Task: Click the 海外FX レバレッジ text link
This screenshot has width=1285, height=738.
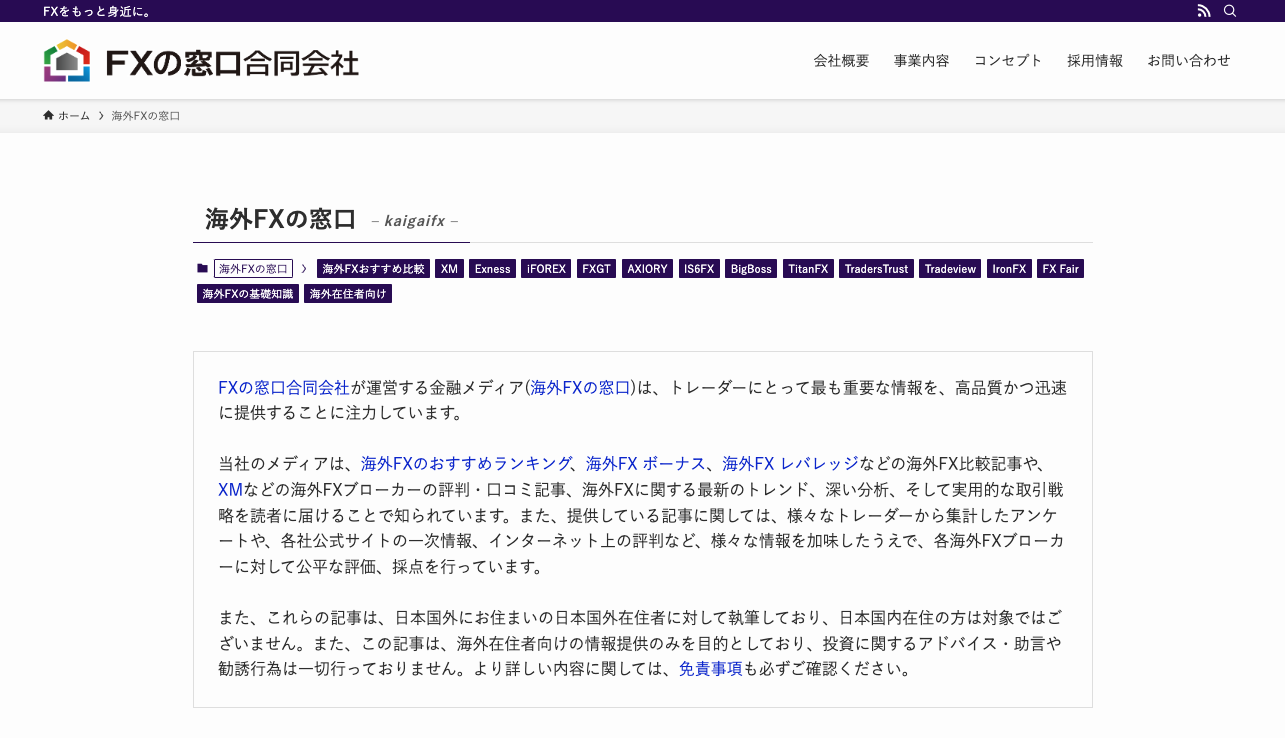Action: (790, 464)
